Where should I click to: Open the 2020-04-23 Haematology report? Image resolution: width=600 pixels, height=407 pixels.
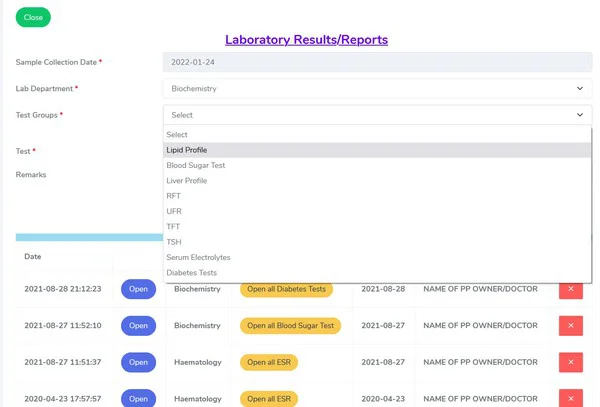139,398
